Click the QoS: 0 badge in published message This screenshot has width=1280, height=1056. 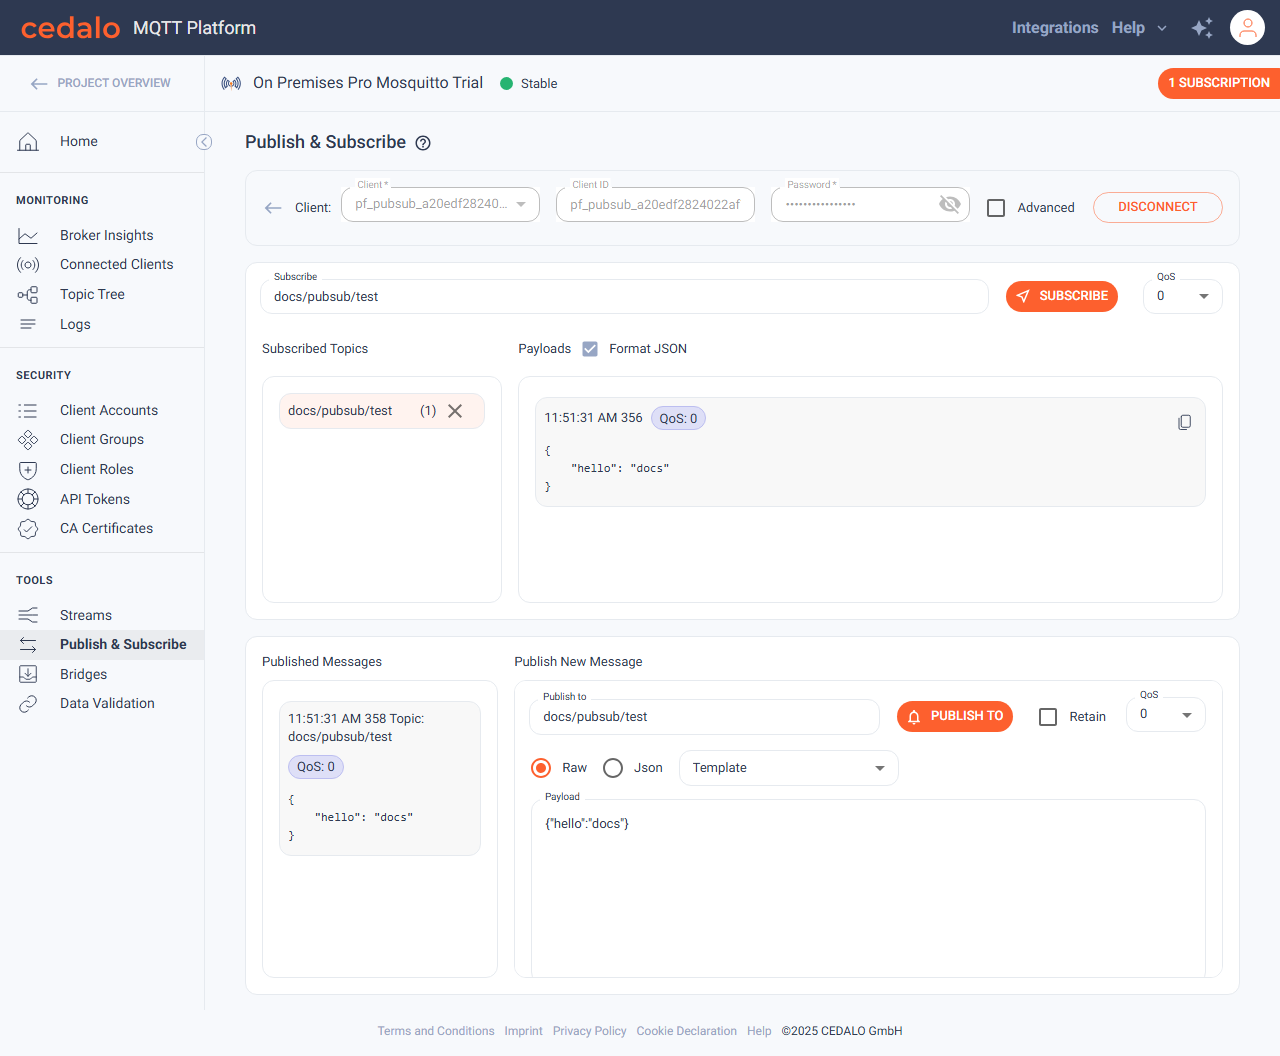point(316,767)
